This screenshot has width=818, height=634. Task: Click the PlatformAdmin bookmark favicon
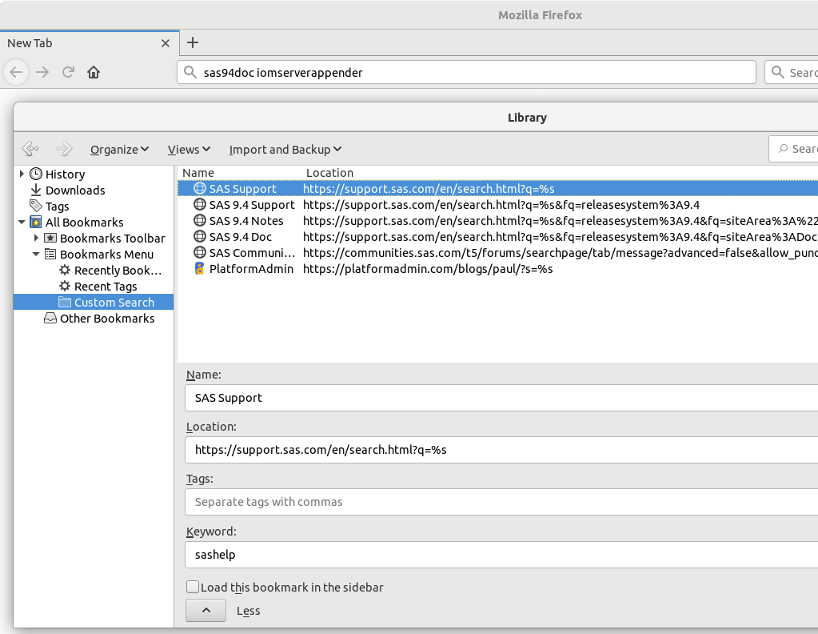pos(198,268)
